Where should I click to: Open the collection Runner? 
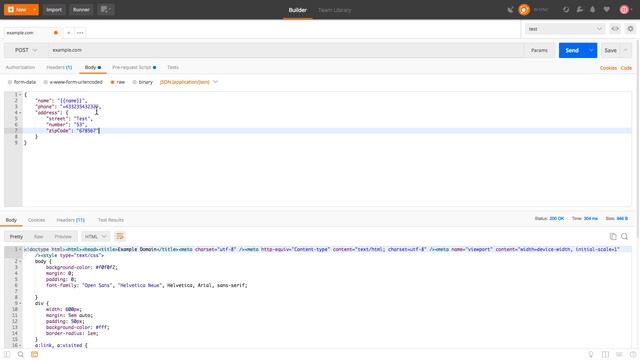(x=81, y=9)
